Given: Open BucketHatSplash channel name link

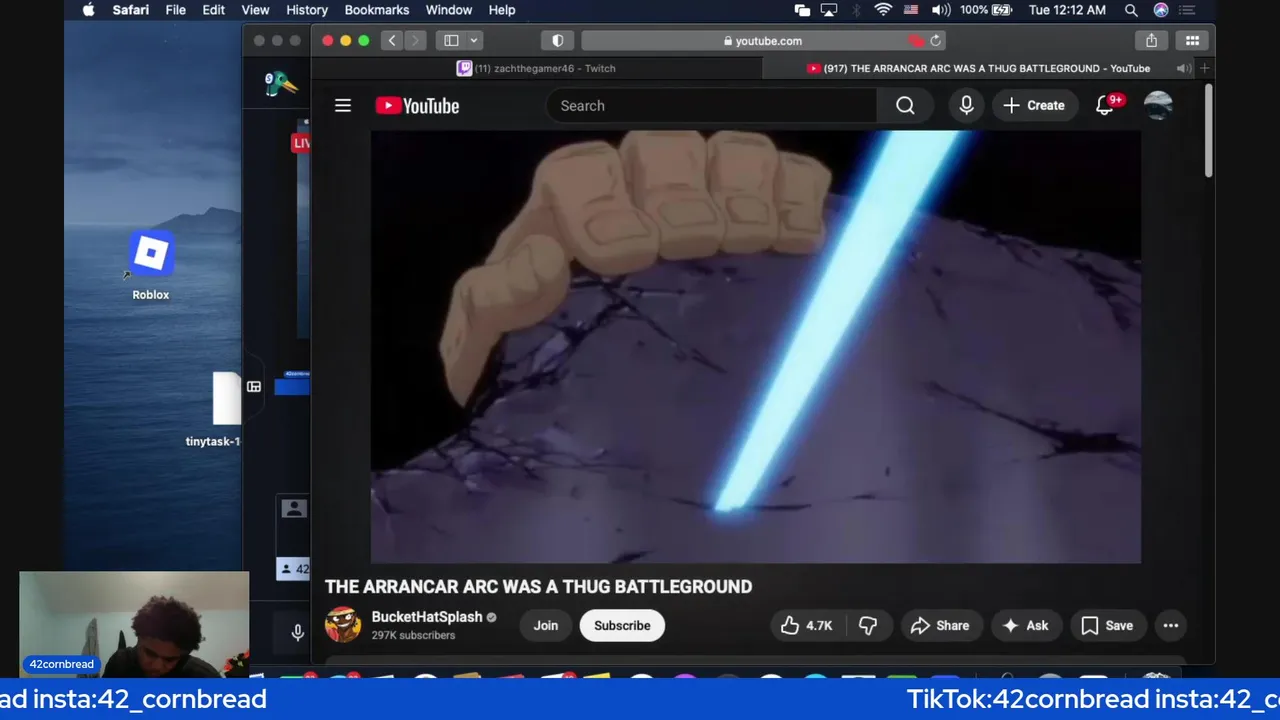Looking at the screenshot, I should [427, 617].
